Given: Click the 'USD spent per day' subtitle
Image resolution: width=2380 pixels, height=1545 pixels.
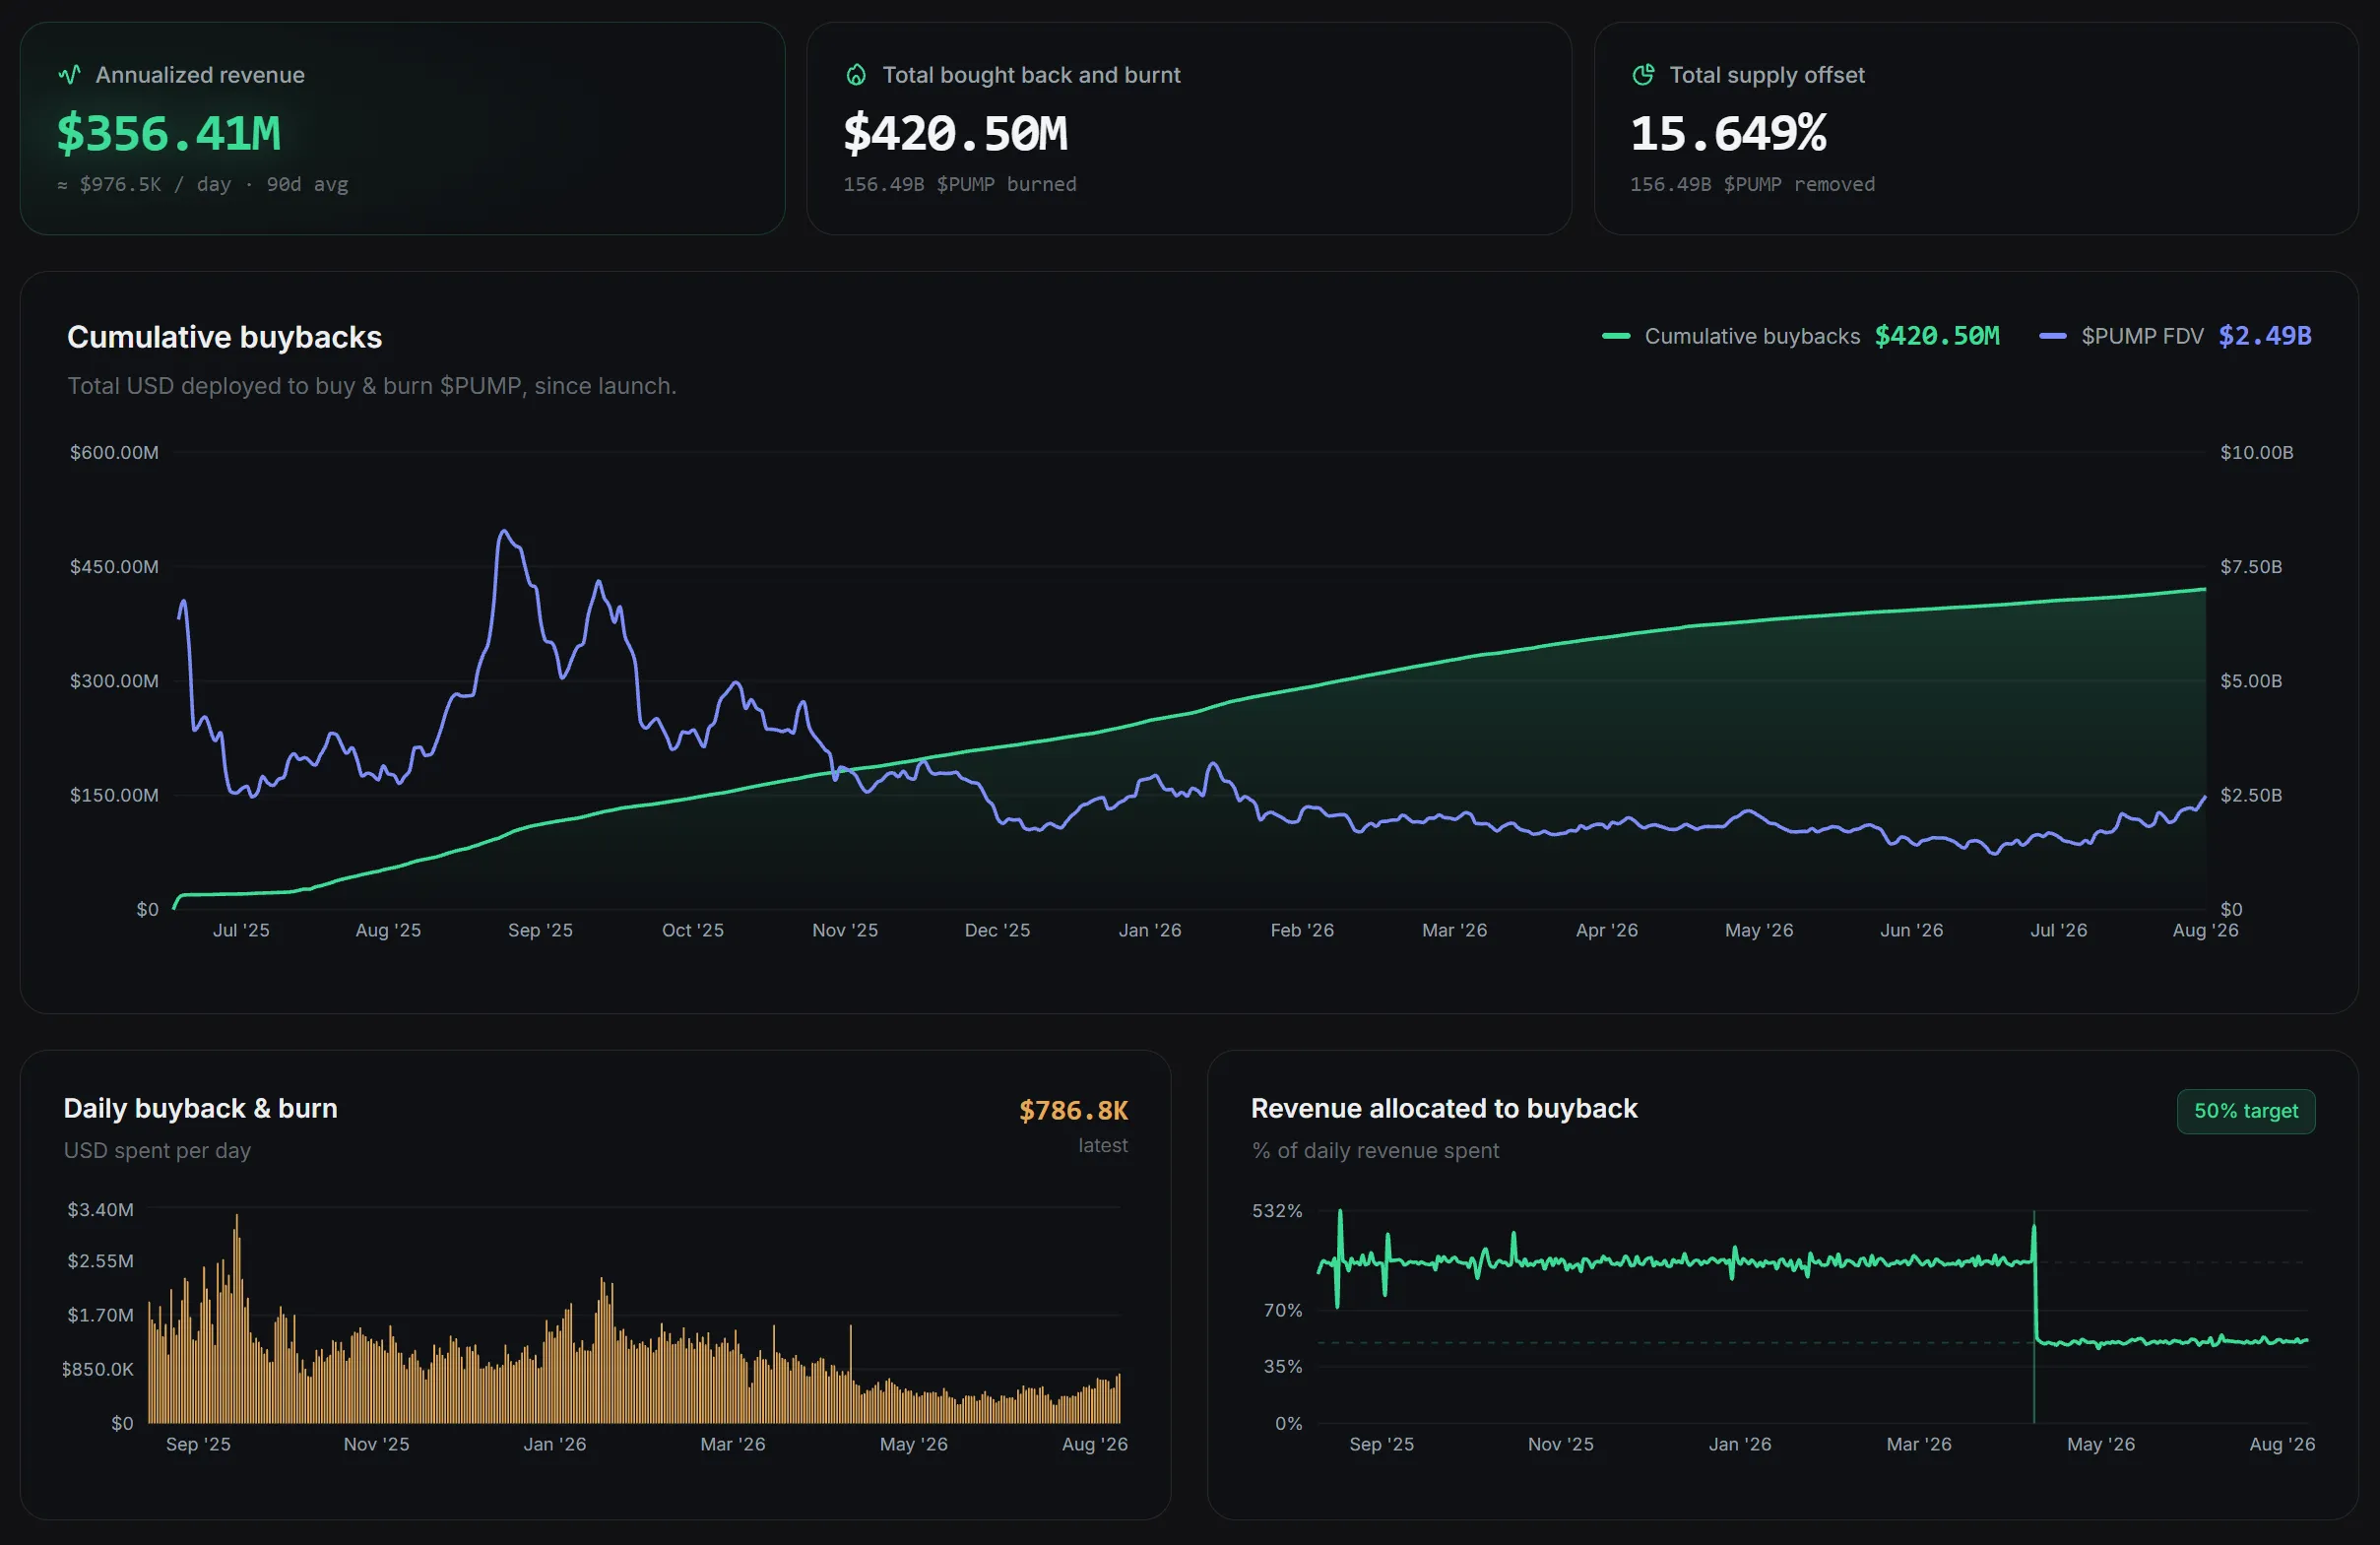Looking at the screenshot, I should pos(157,1151).
